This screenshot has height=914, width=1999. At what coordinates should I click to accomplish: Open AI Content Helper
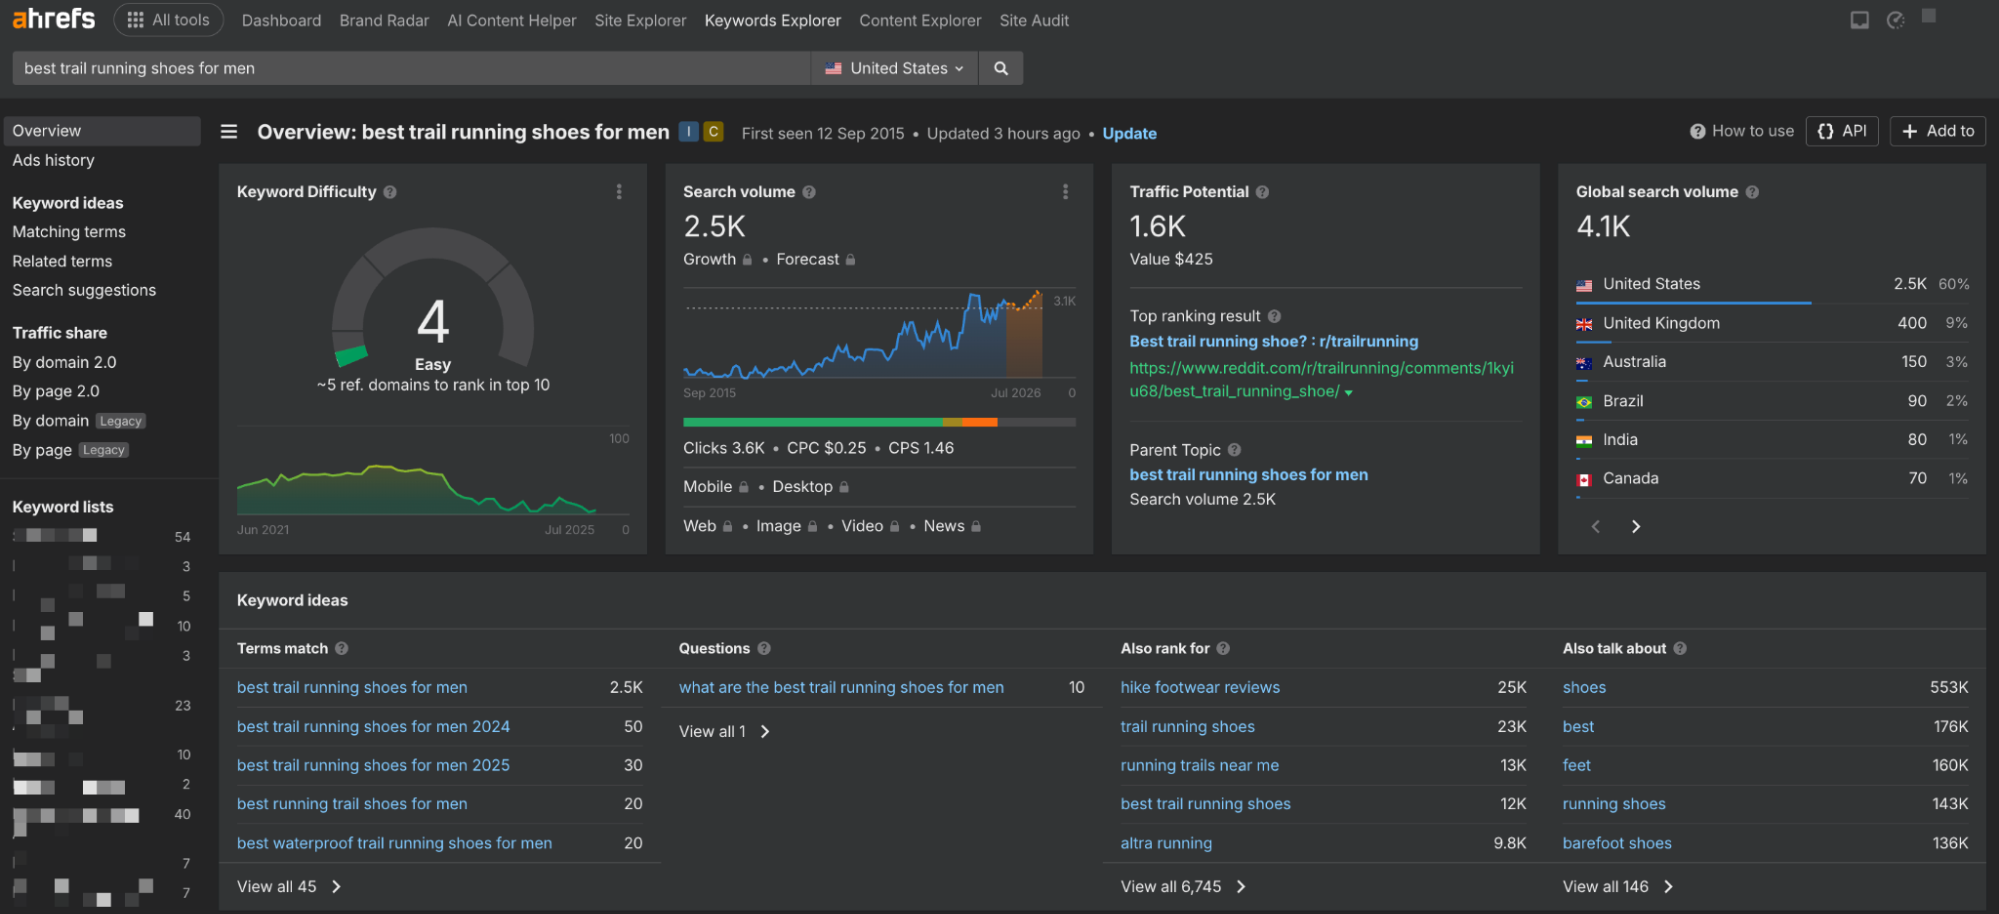point(512,20)
